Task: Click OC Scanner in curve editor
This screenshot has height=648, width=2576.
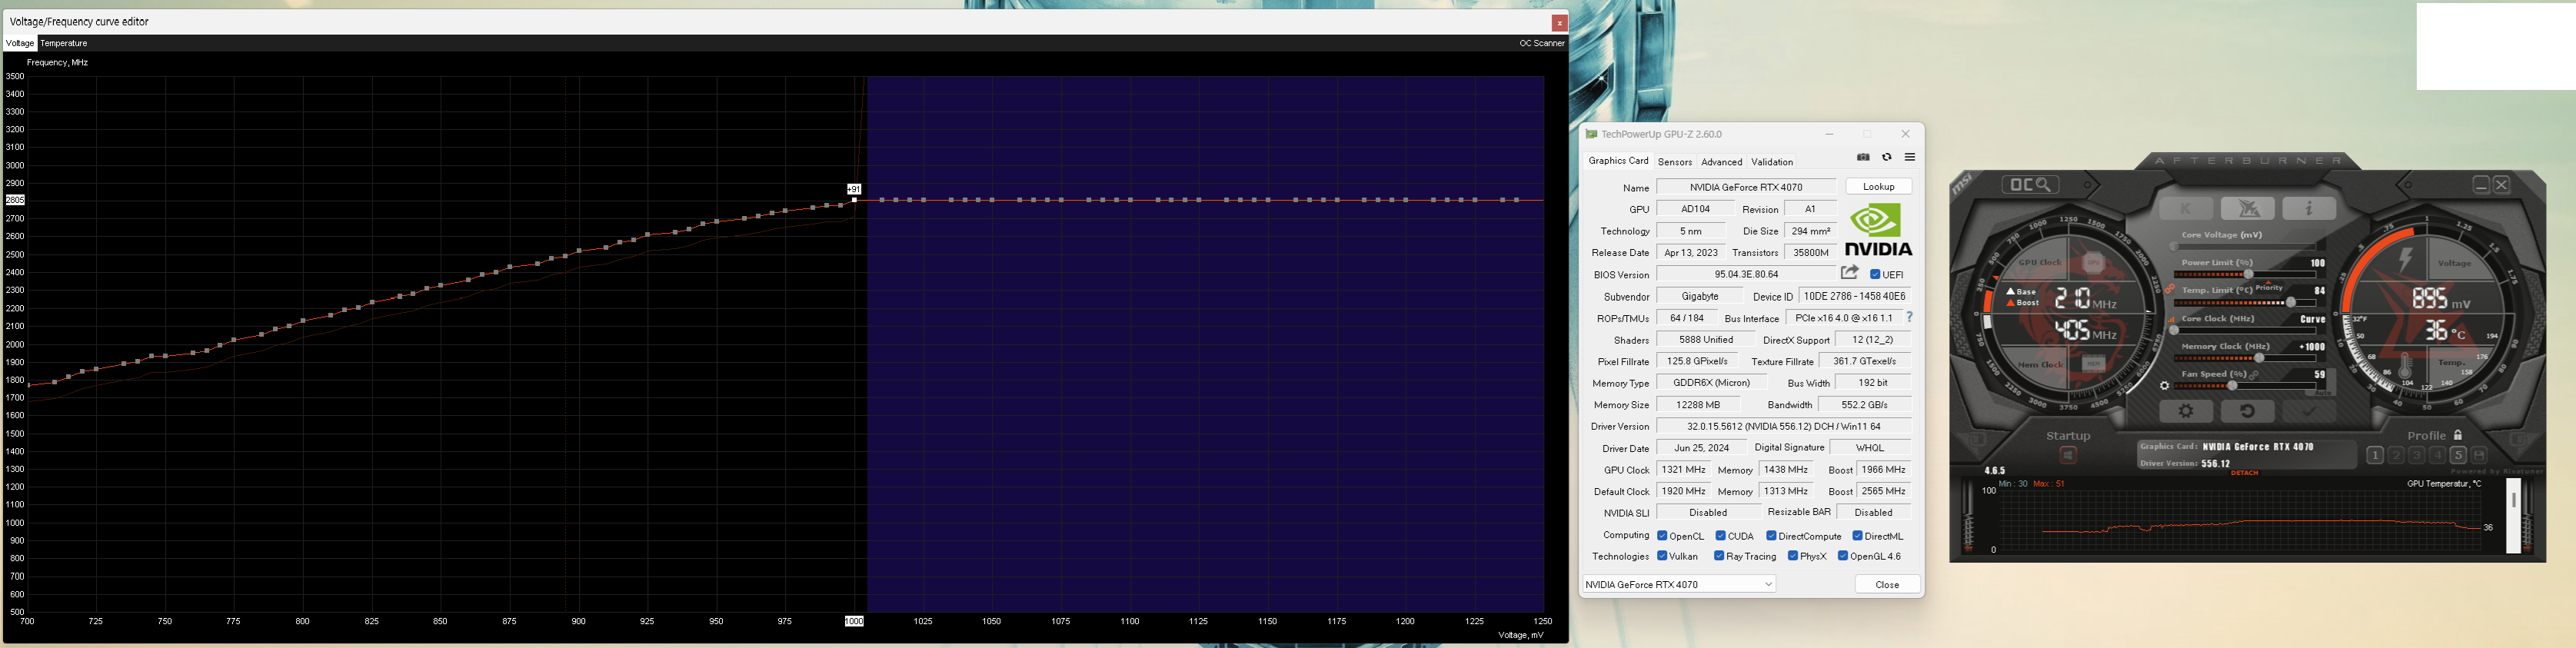Action: point(1542,43)
